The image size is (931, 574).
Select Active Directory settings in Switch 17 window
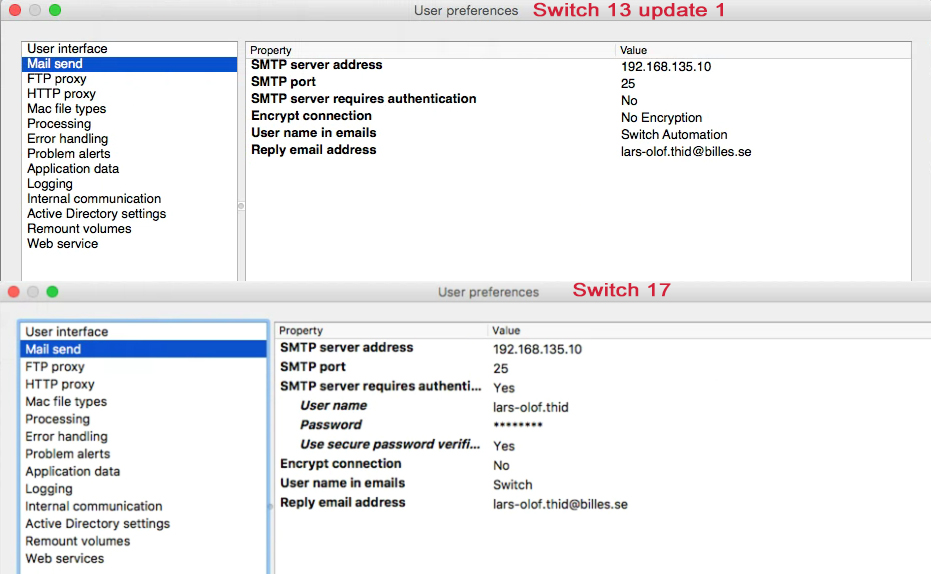(x=97, y=524)
